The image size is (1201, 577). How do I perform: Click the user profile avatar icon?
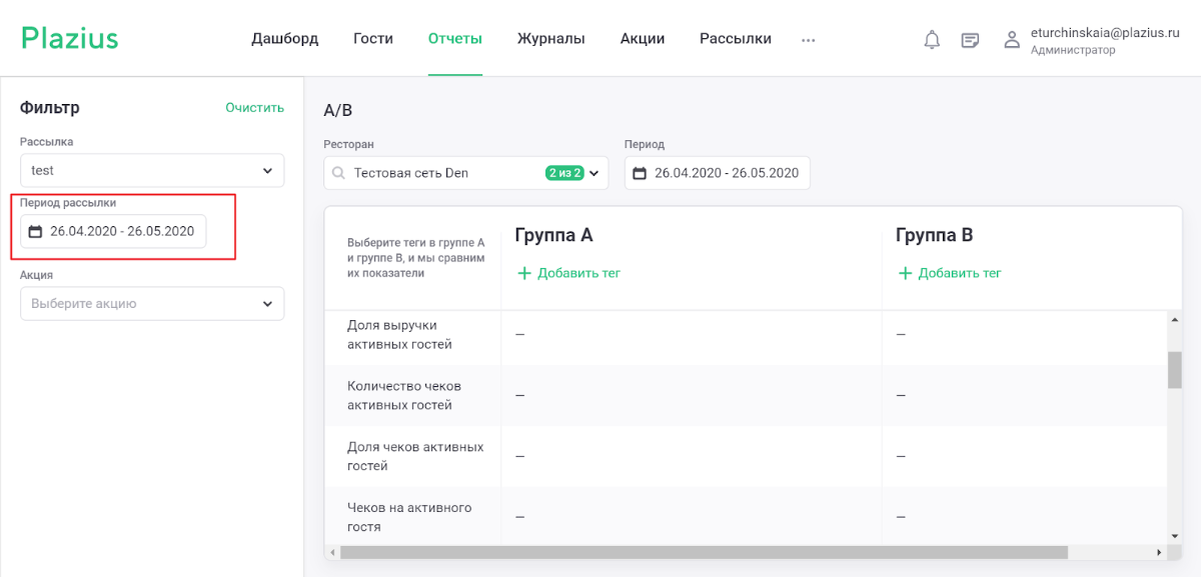click(1012, 40)
